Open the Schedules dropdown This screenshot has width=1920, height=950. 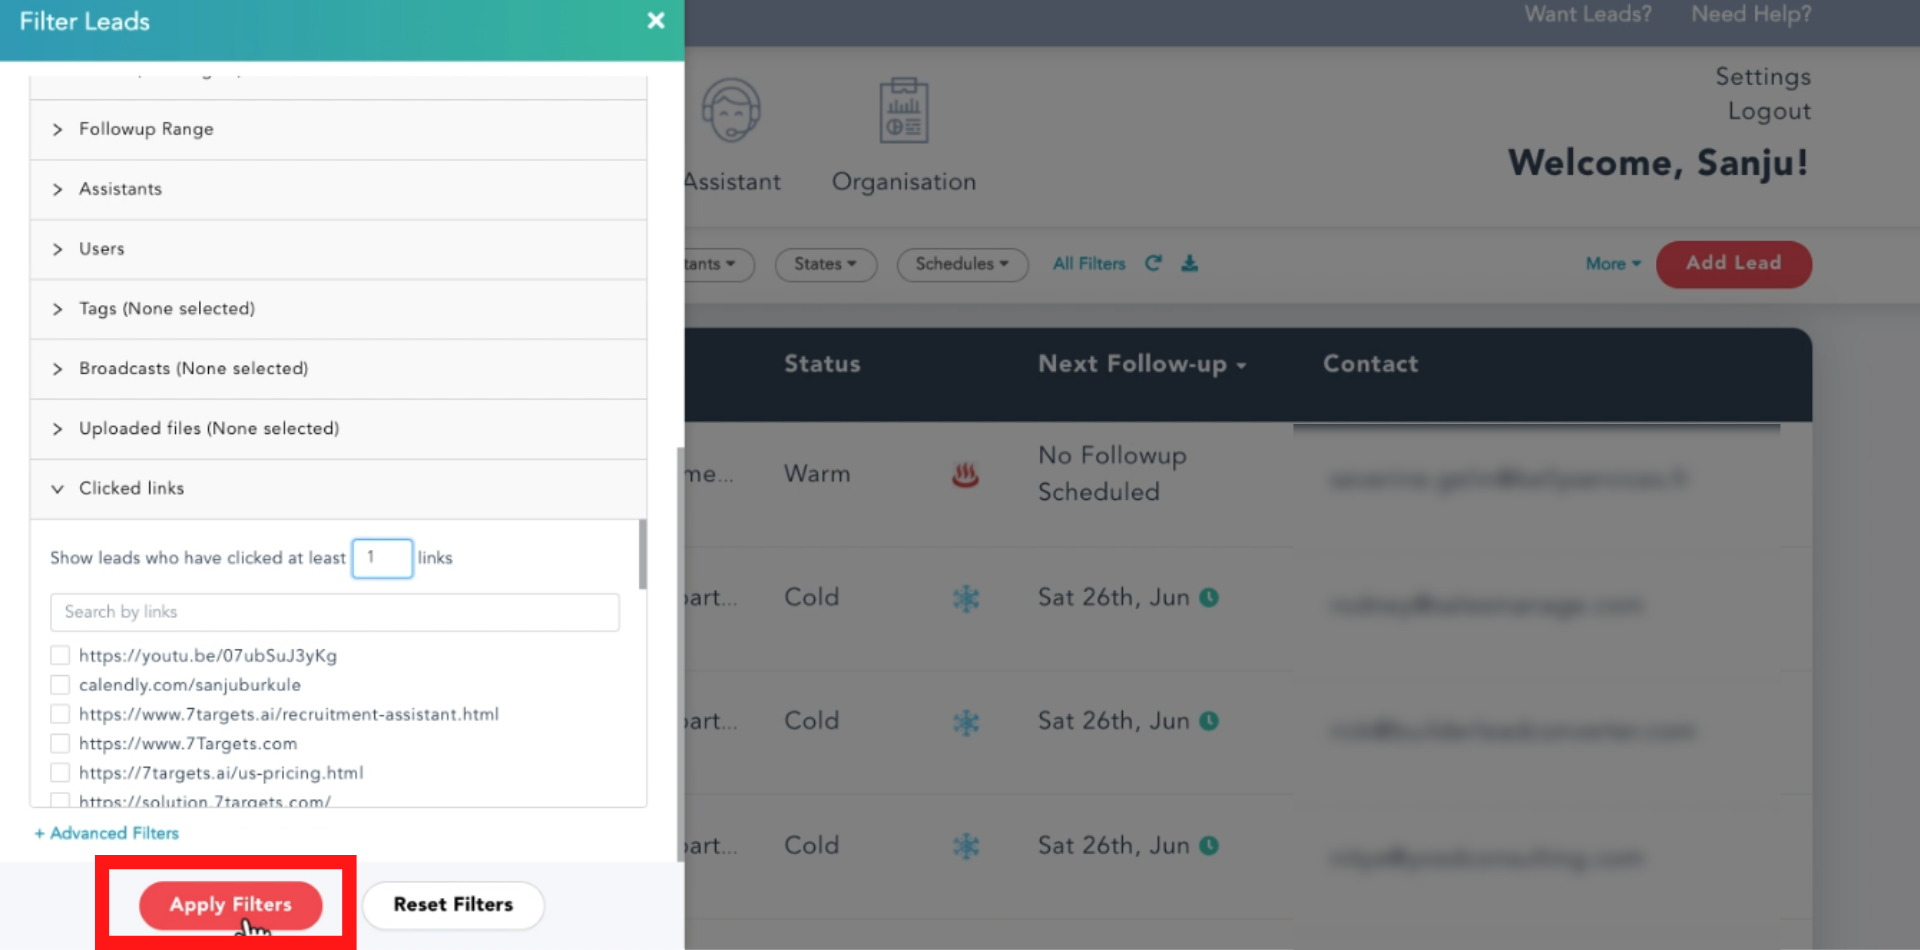(961, 264)
